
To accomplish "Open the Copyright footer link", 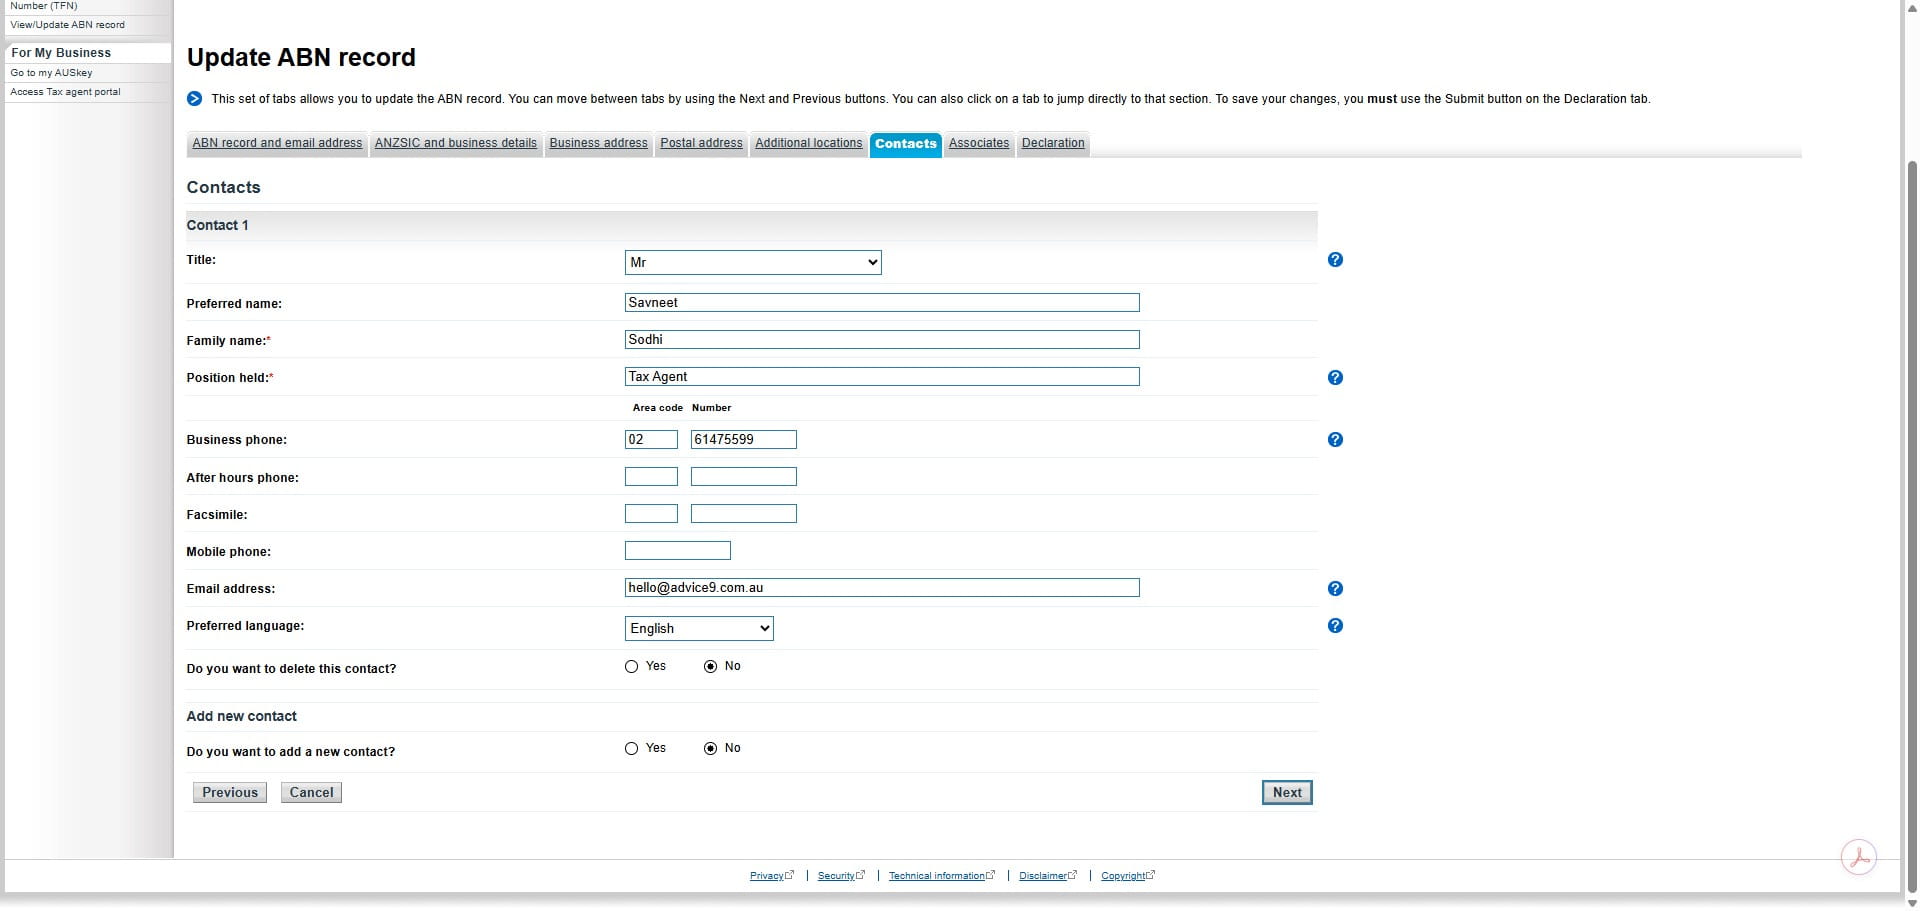I will [1128, 876].
